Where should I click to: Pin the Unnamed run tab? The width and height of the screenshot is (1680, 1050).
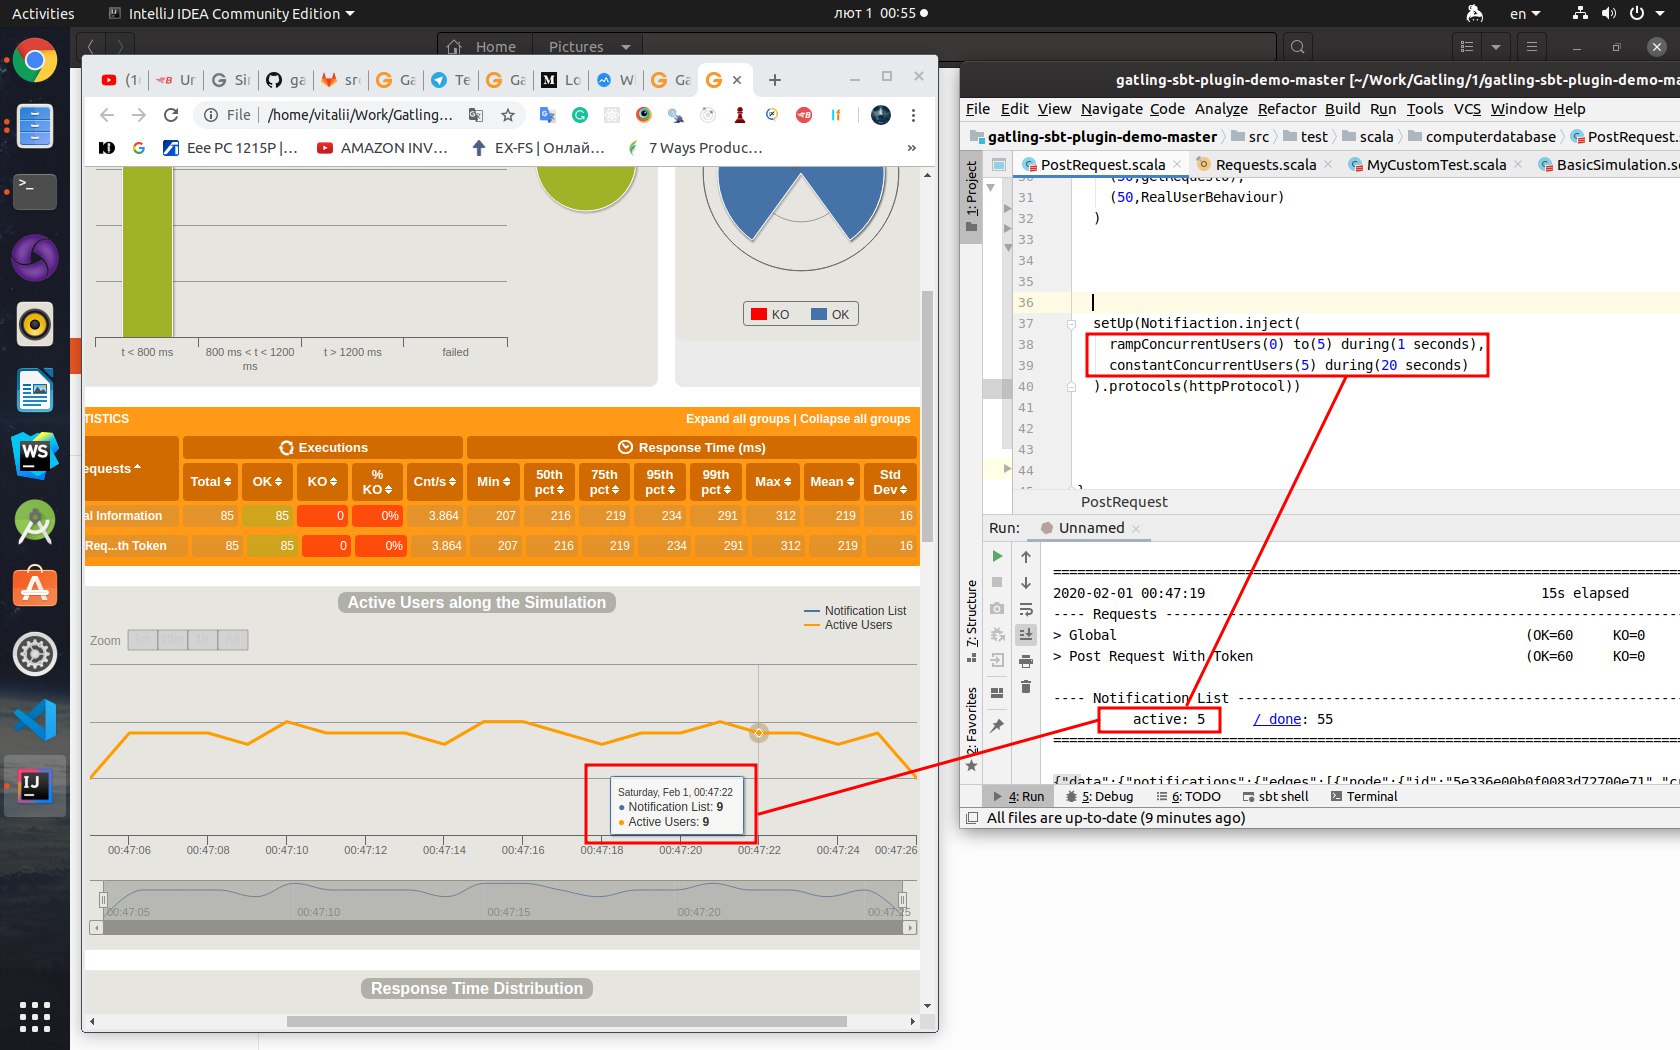[x=997, y=726]
